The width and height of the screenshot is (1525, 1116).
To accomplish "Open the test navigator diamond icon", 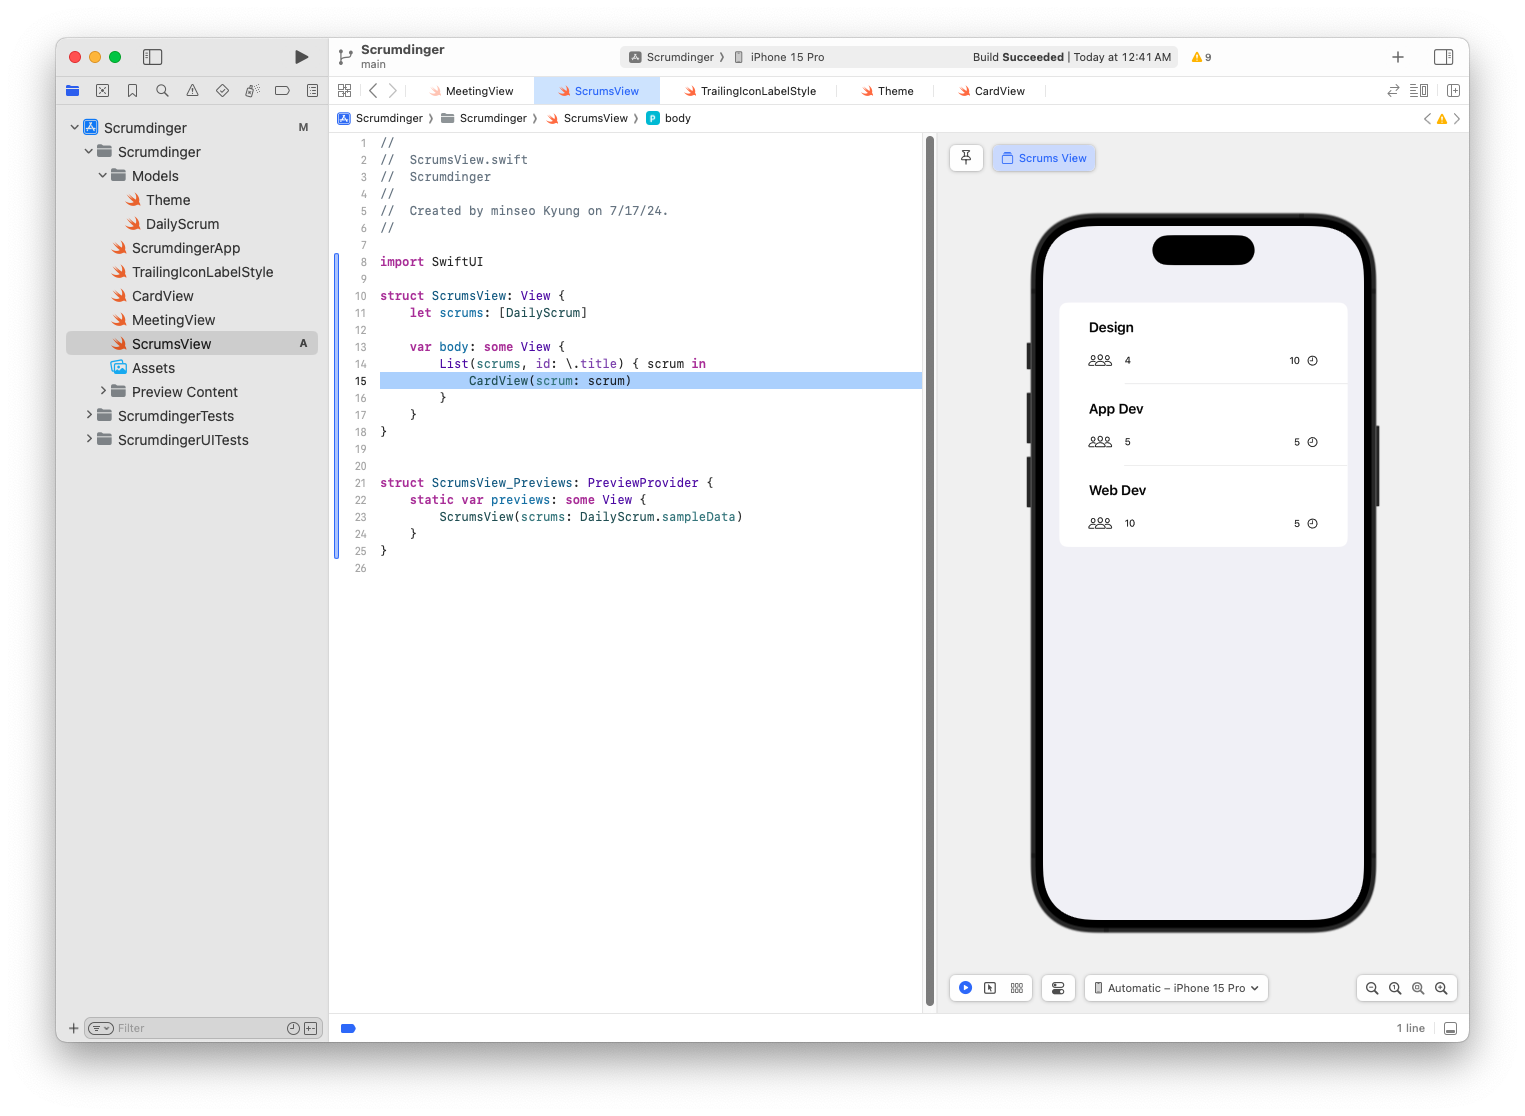I will pos(222,91).
